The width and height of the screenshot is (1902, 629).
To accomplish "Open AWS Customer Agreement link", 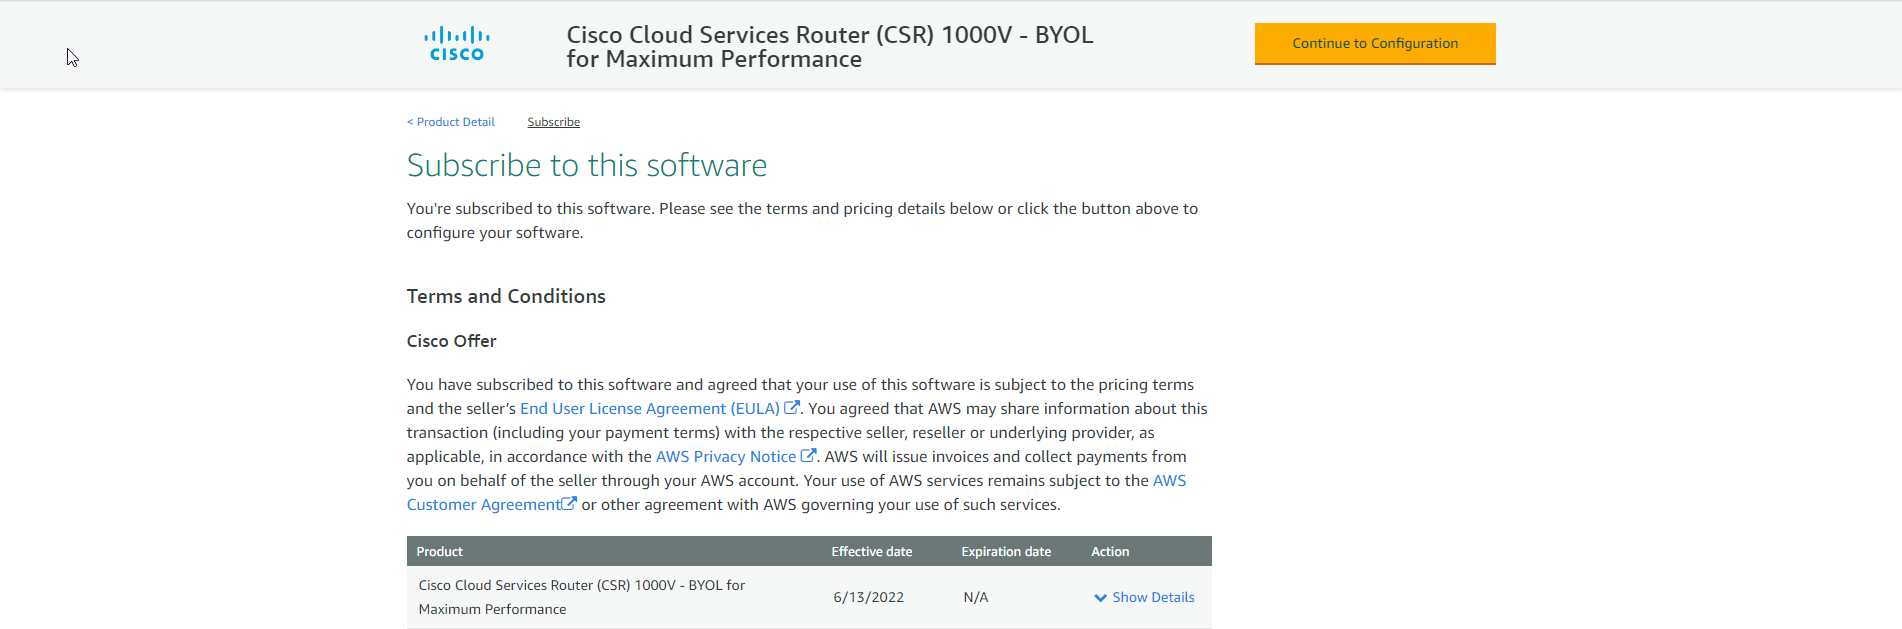I will coord(484,505).
